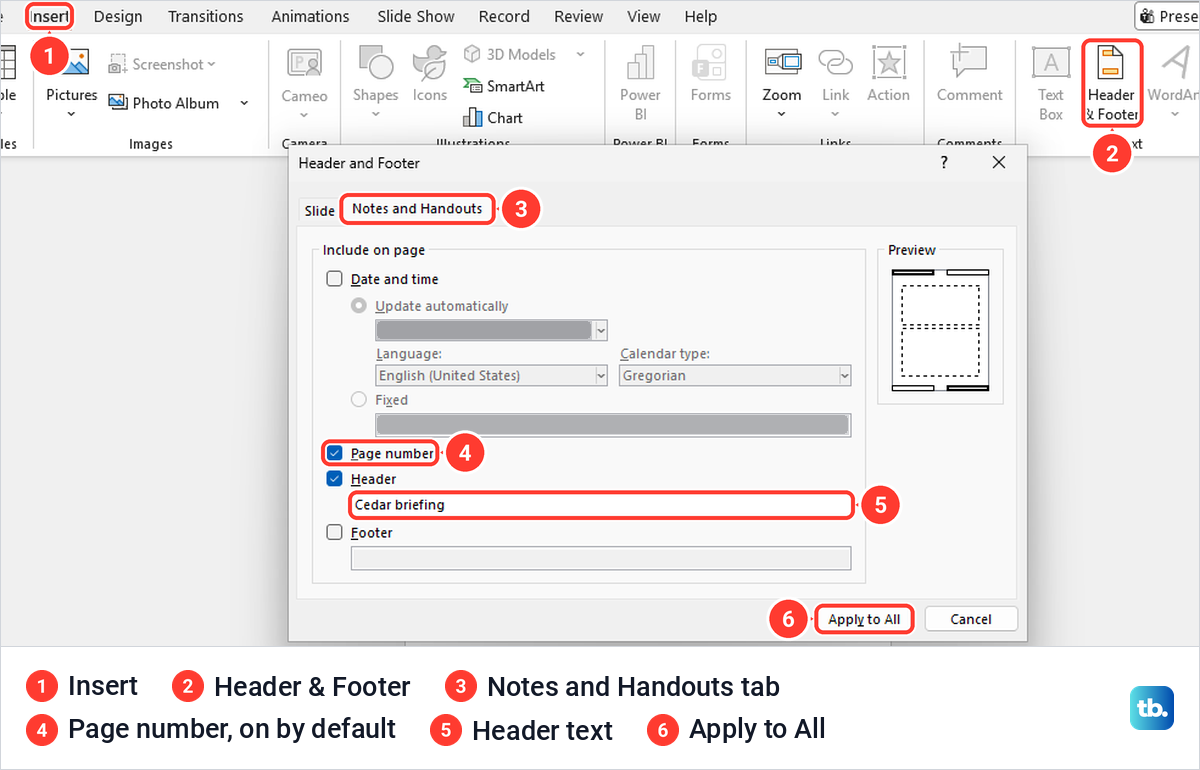Add a Comment from the ribbon

pos(969,75)
